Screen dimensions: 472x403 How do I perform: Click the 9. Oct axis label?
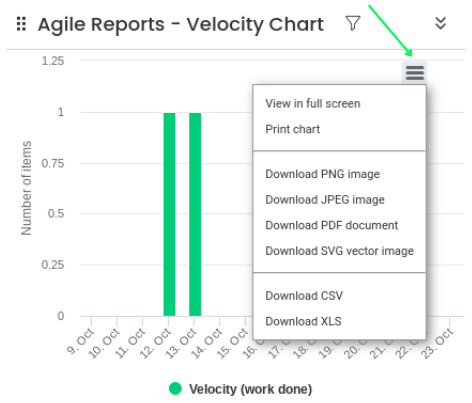[80, 341]
